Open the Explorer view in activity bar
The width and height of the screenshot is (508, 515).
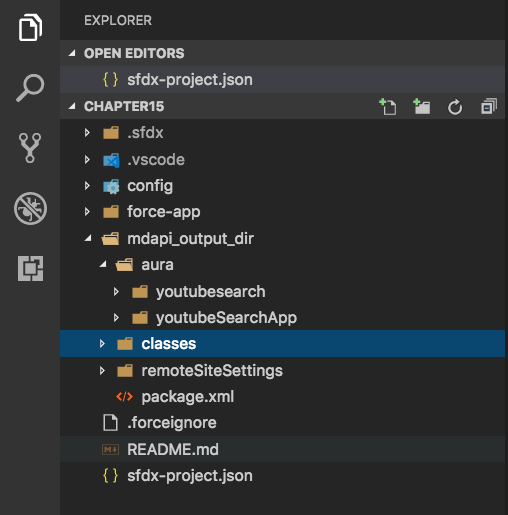[x=30, y=28]
